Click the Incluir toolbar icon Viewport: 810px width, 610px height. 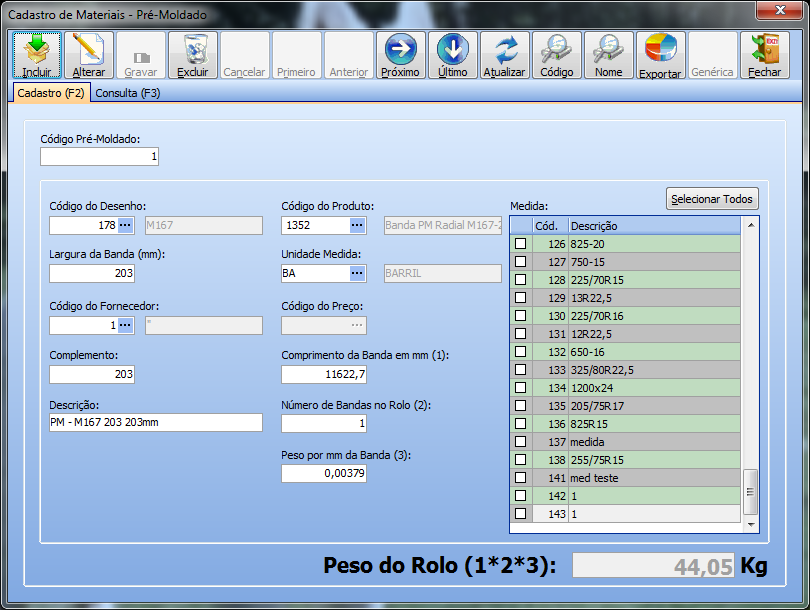37,55
